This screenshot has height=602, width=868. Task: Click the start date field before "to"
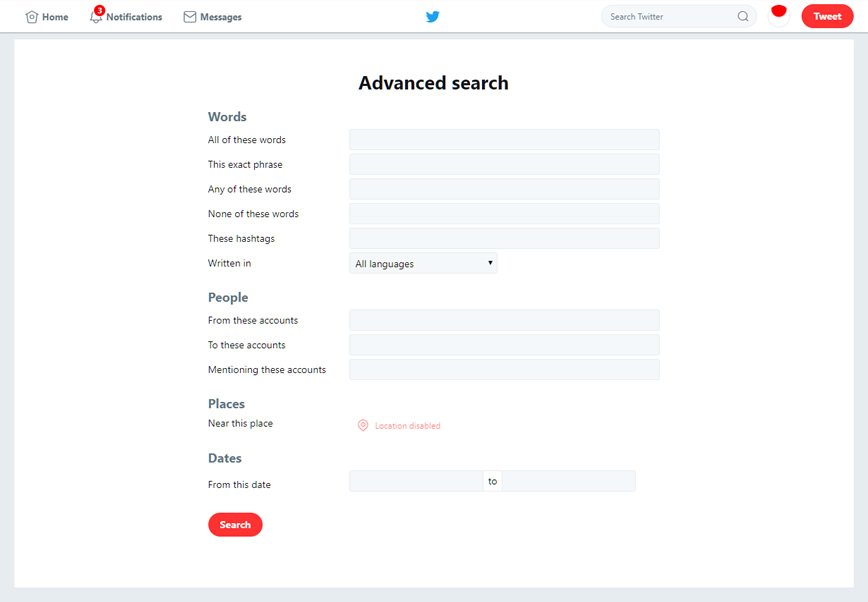(416, 481)
